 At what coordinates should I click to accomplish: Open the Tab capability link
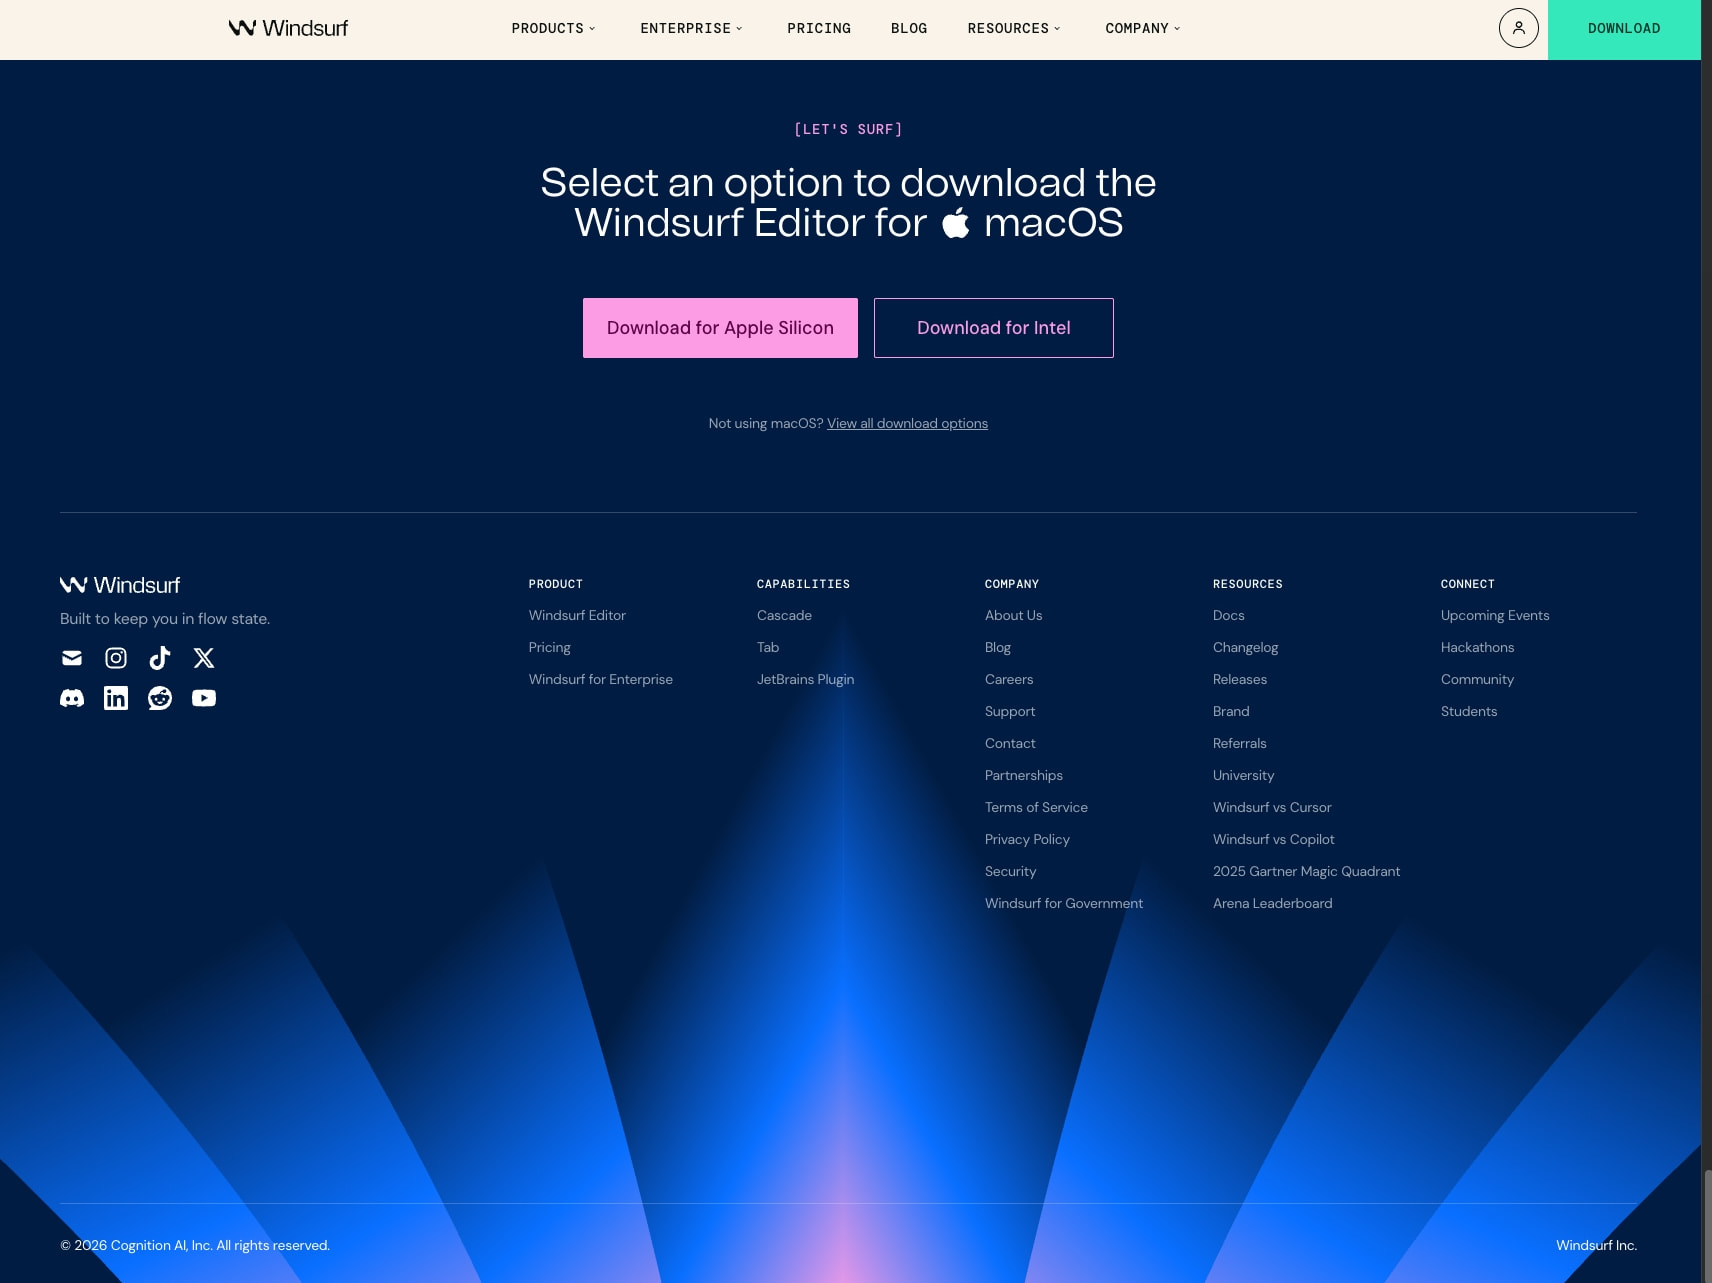[768, 647]
